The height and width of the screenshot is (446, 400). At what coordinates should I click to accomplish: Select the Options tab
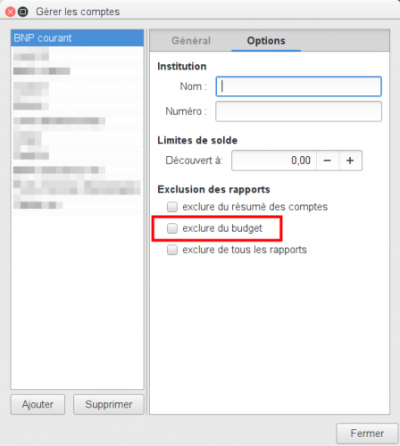point(266,41)
